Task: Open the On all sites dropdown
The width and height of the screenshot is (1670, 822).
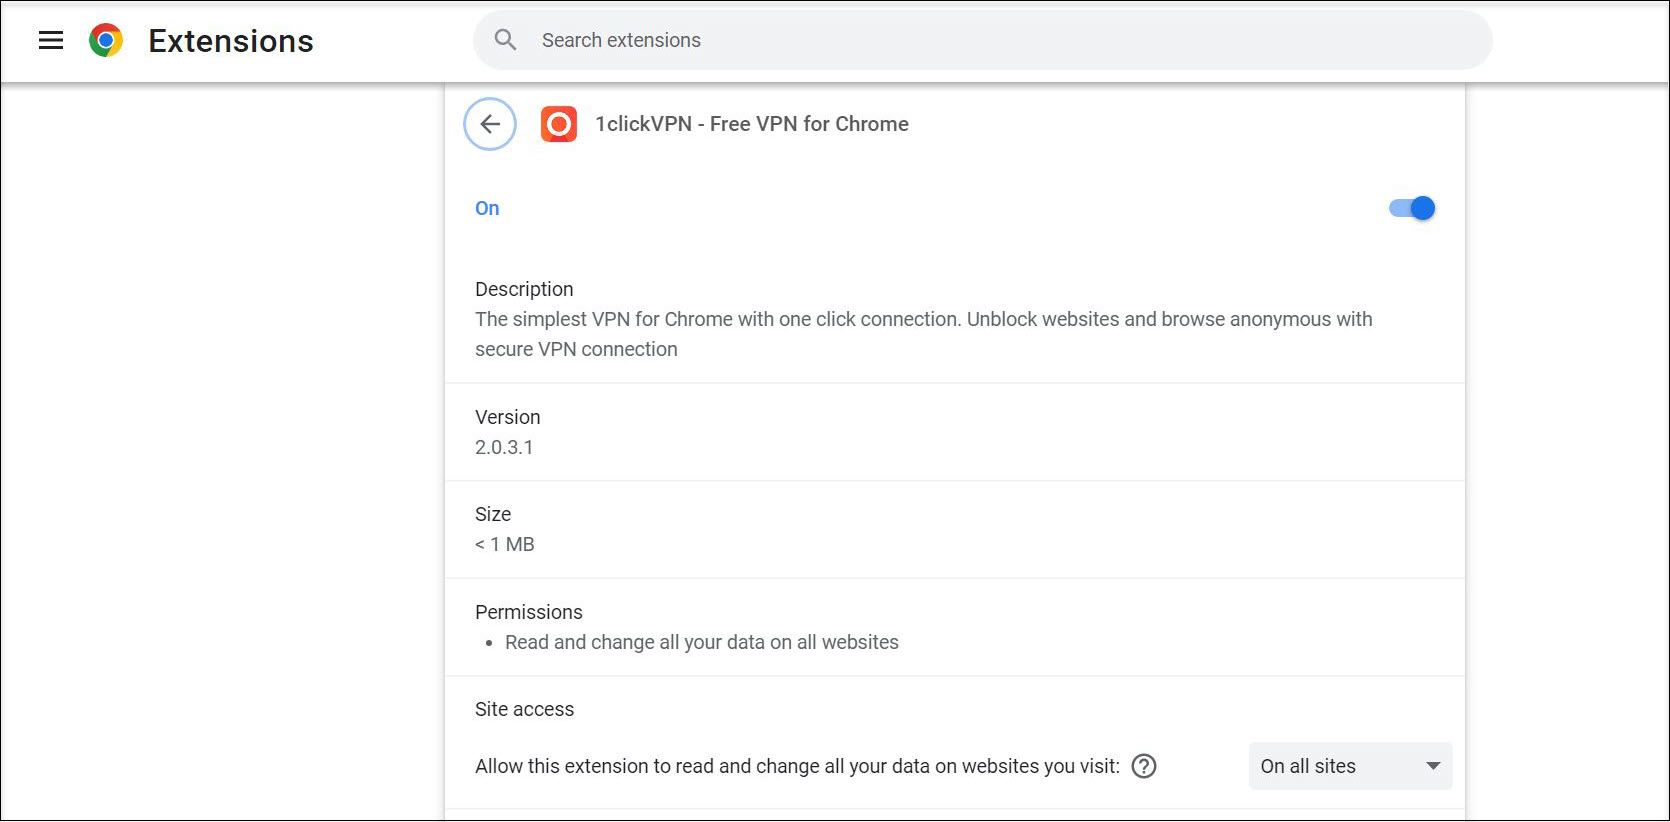Action: (1350, 766)
